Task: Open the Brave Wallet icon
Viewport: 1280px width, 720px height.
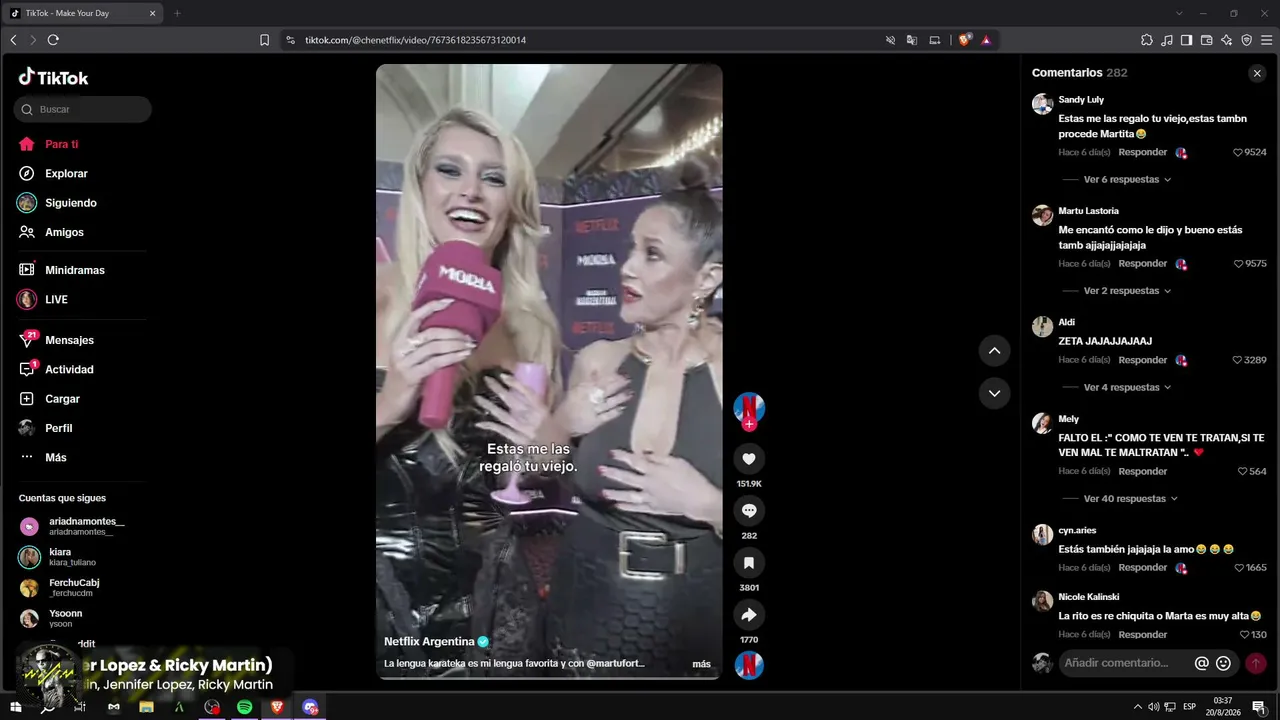Action: (x=1206, y=40)
